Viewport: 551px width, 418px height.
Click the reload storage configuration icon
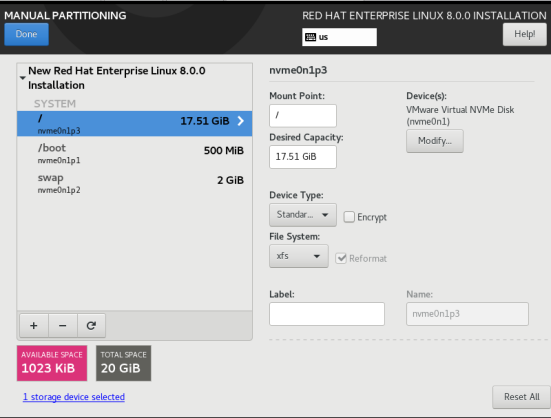pos(91,326)
